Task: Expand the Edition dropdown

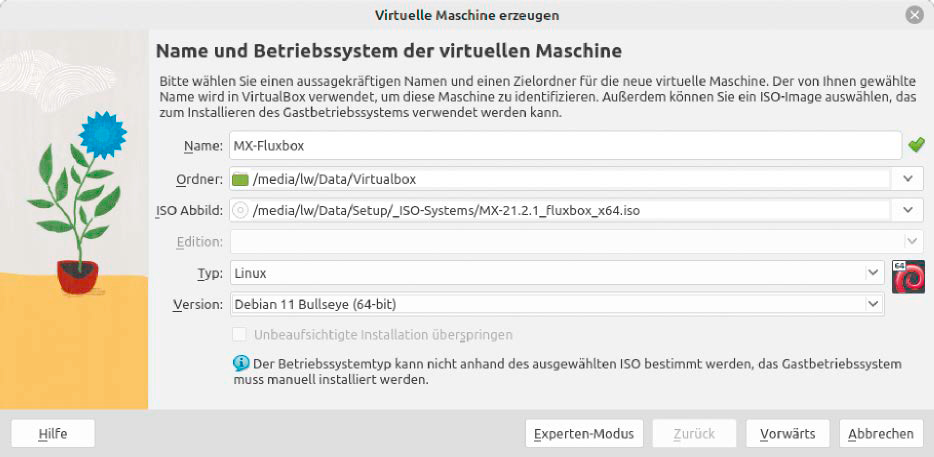Action: point(913,241)
